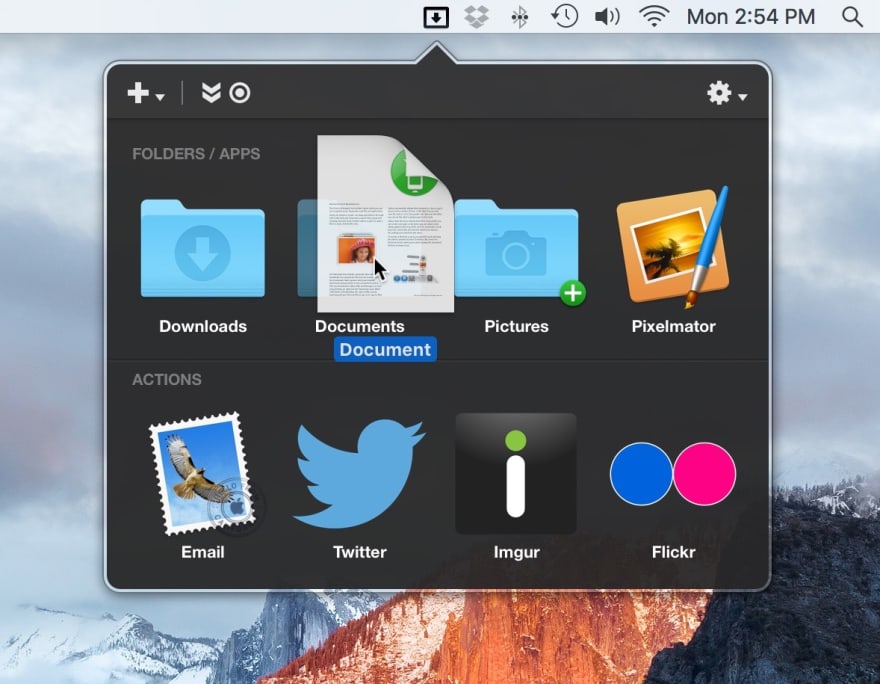Viewport: 880px width, 684px height.
Task: Select the Pictures folder
Action: click(516, 247)
